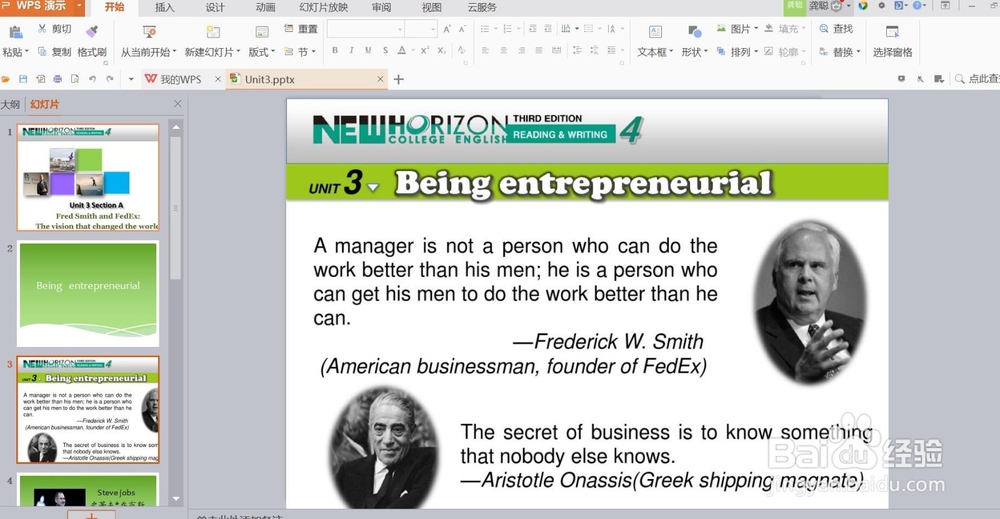Switch to the Animation (动画) tab

[x=265, y=8]
